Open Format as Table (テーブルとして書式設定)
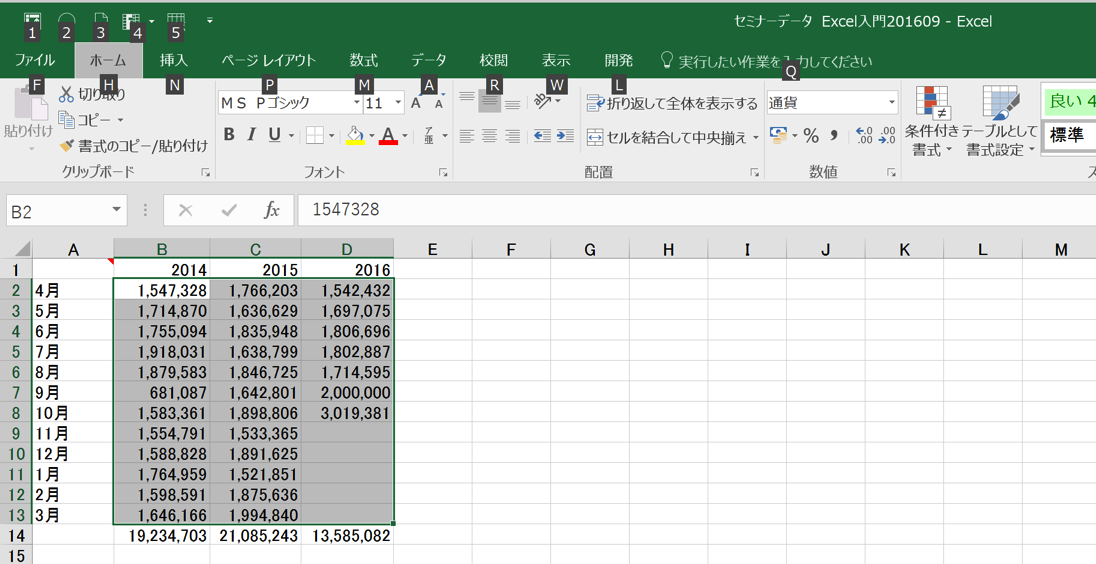The image size is (1096, 564). point(1000,121)
